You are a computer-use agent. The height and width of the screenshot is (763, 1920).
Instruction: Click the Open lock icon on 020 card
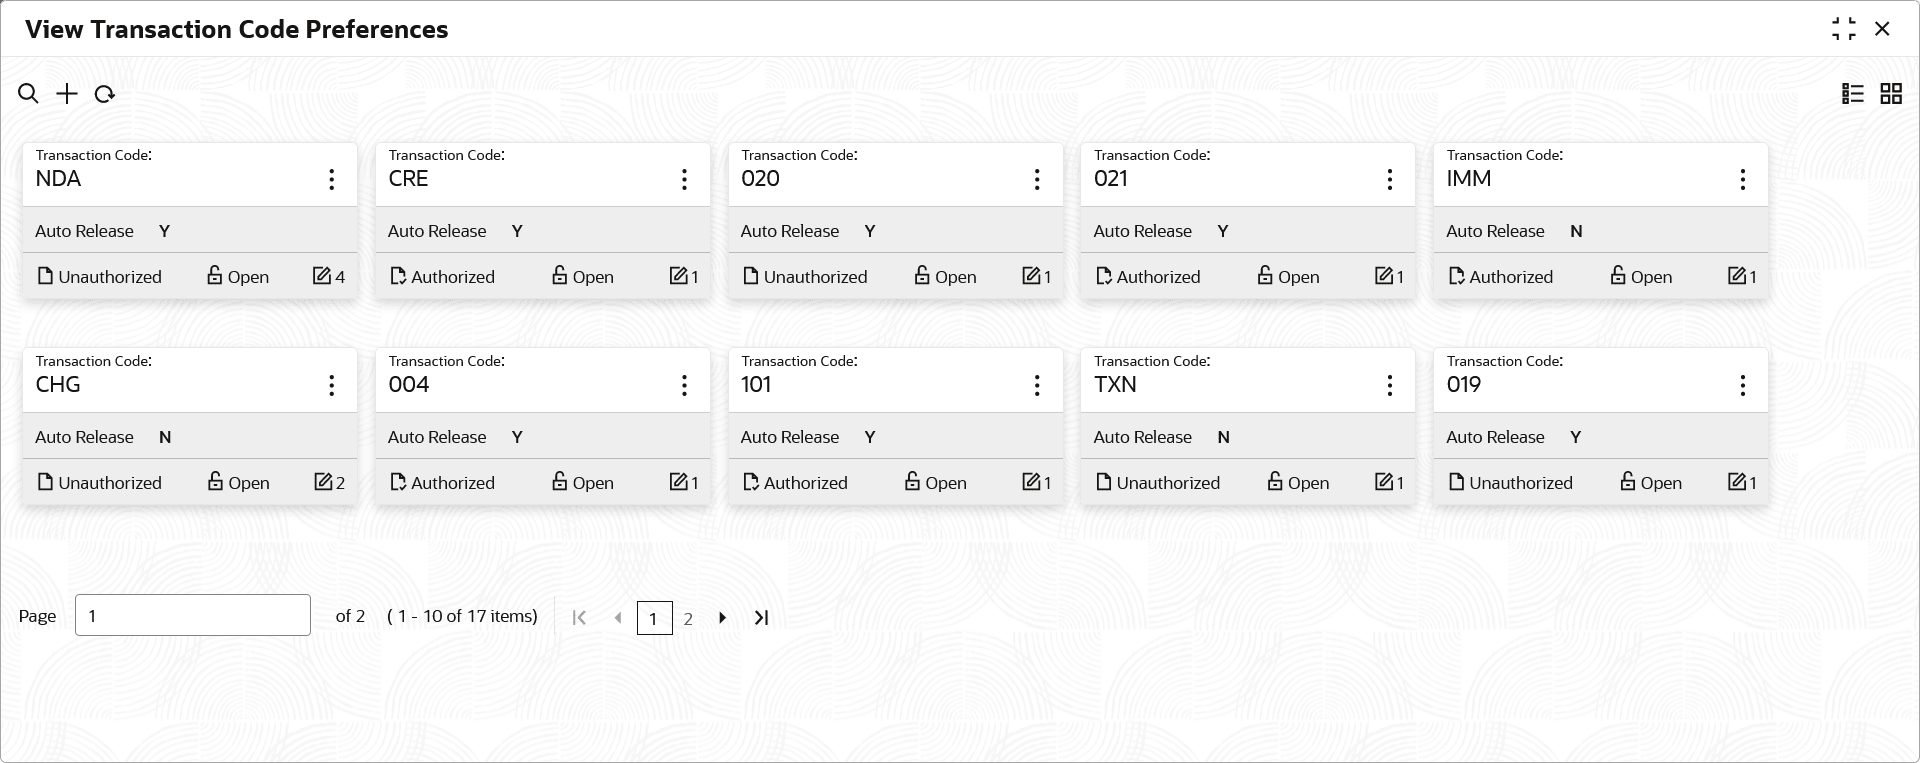click(x=922, y=275)
